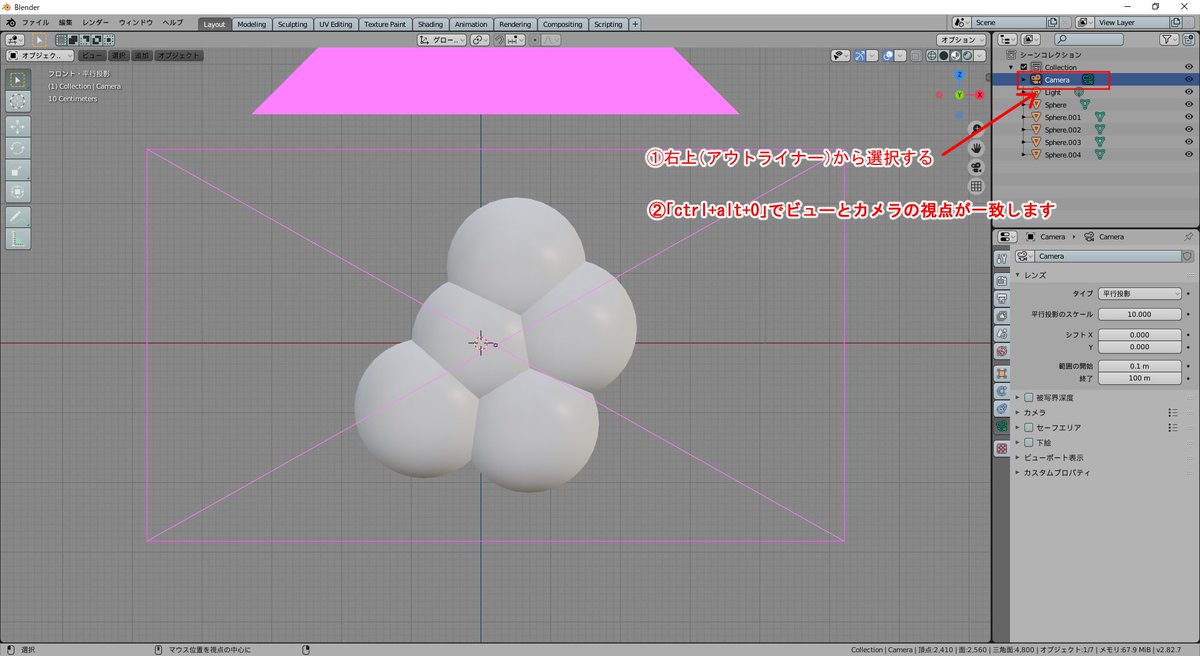Open the lens タイプ 平行投影 dropdown
The height and width of the screenshot is (656, 1200).
1139,294
